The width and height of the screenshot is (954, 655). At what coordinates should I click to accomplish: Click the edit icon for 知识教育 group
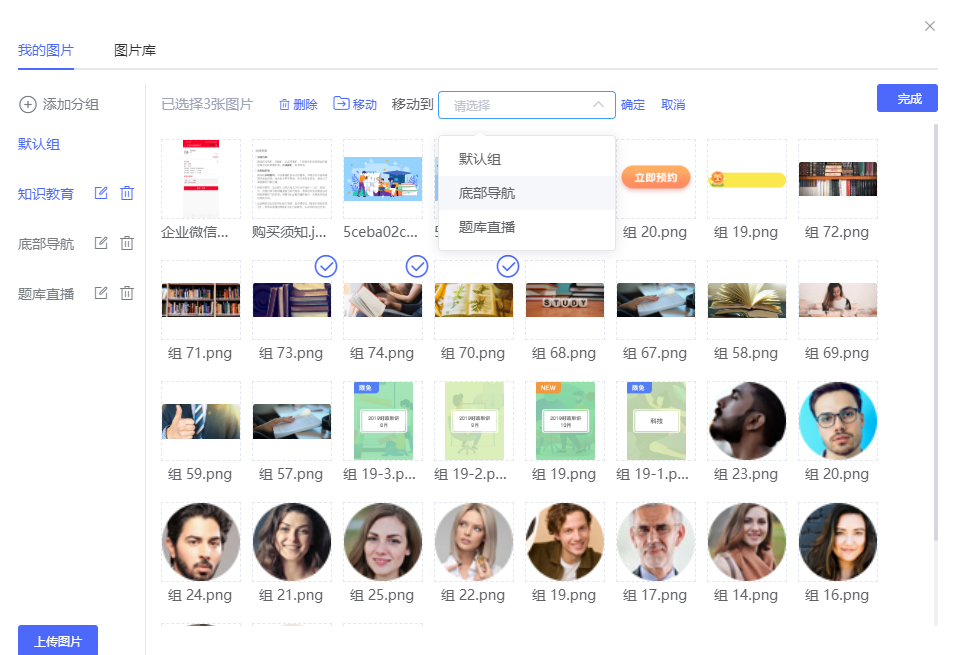pos(101,193)
